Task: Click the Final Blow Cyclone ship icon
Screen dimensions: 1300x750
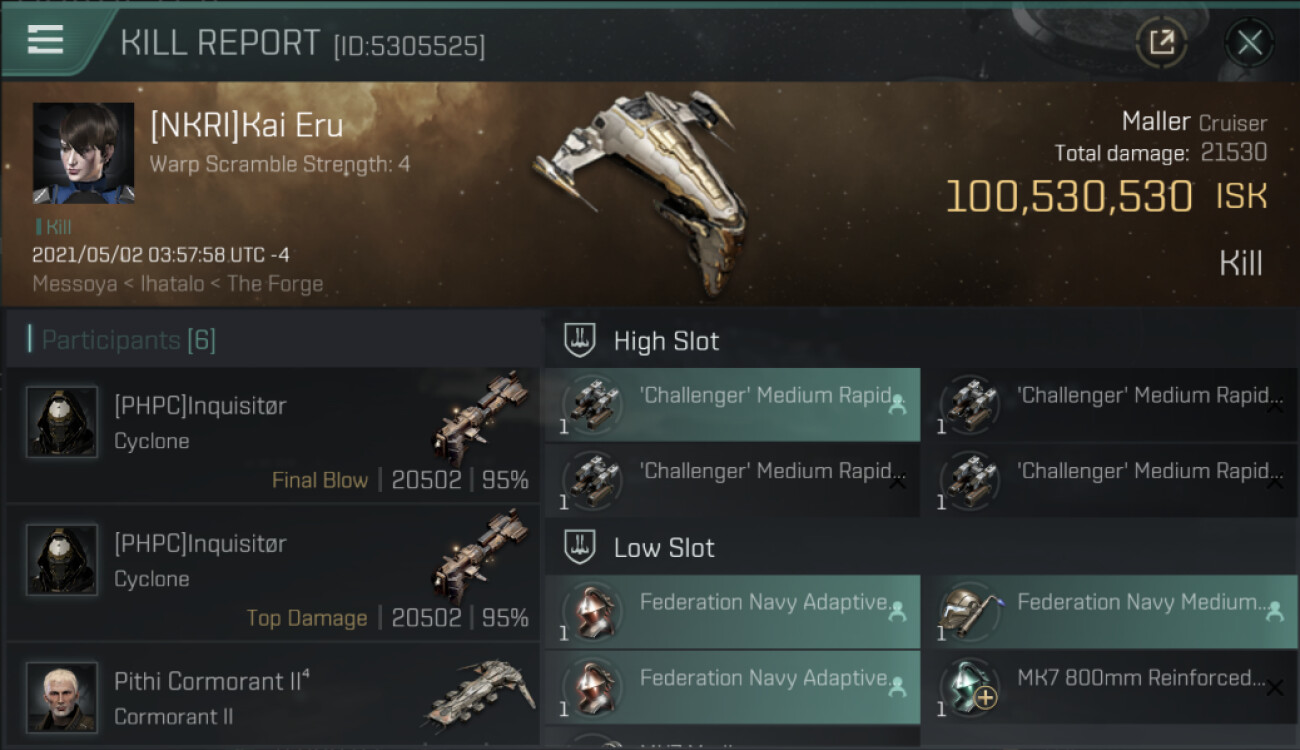Action: coord(482,418)
